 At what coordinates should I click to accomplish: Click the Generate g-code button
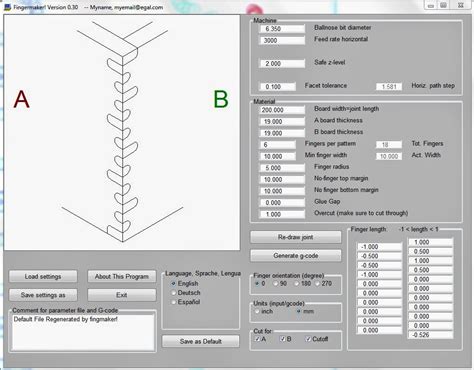[296, 256]
